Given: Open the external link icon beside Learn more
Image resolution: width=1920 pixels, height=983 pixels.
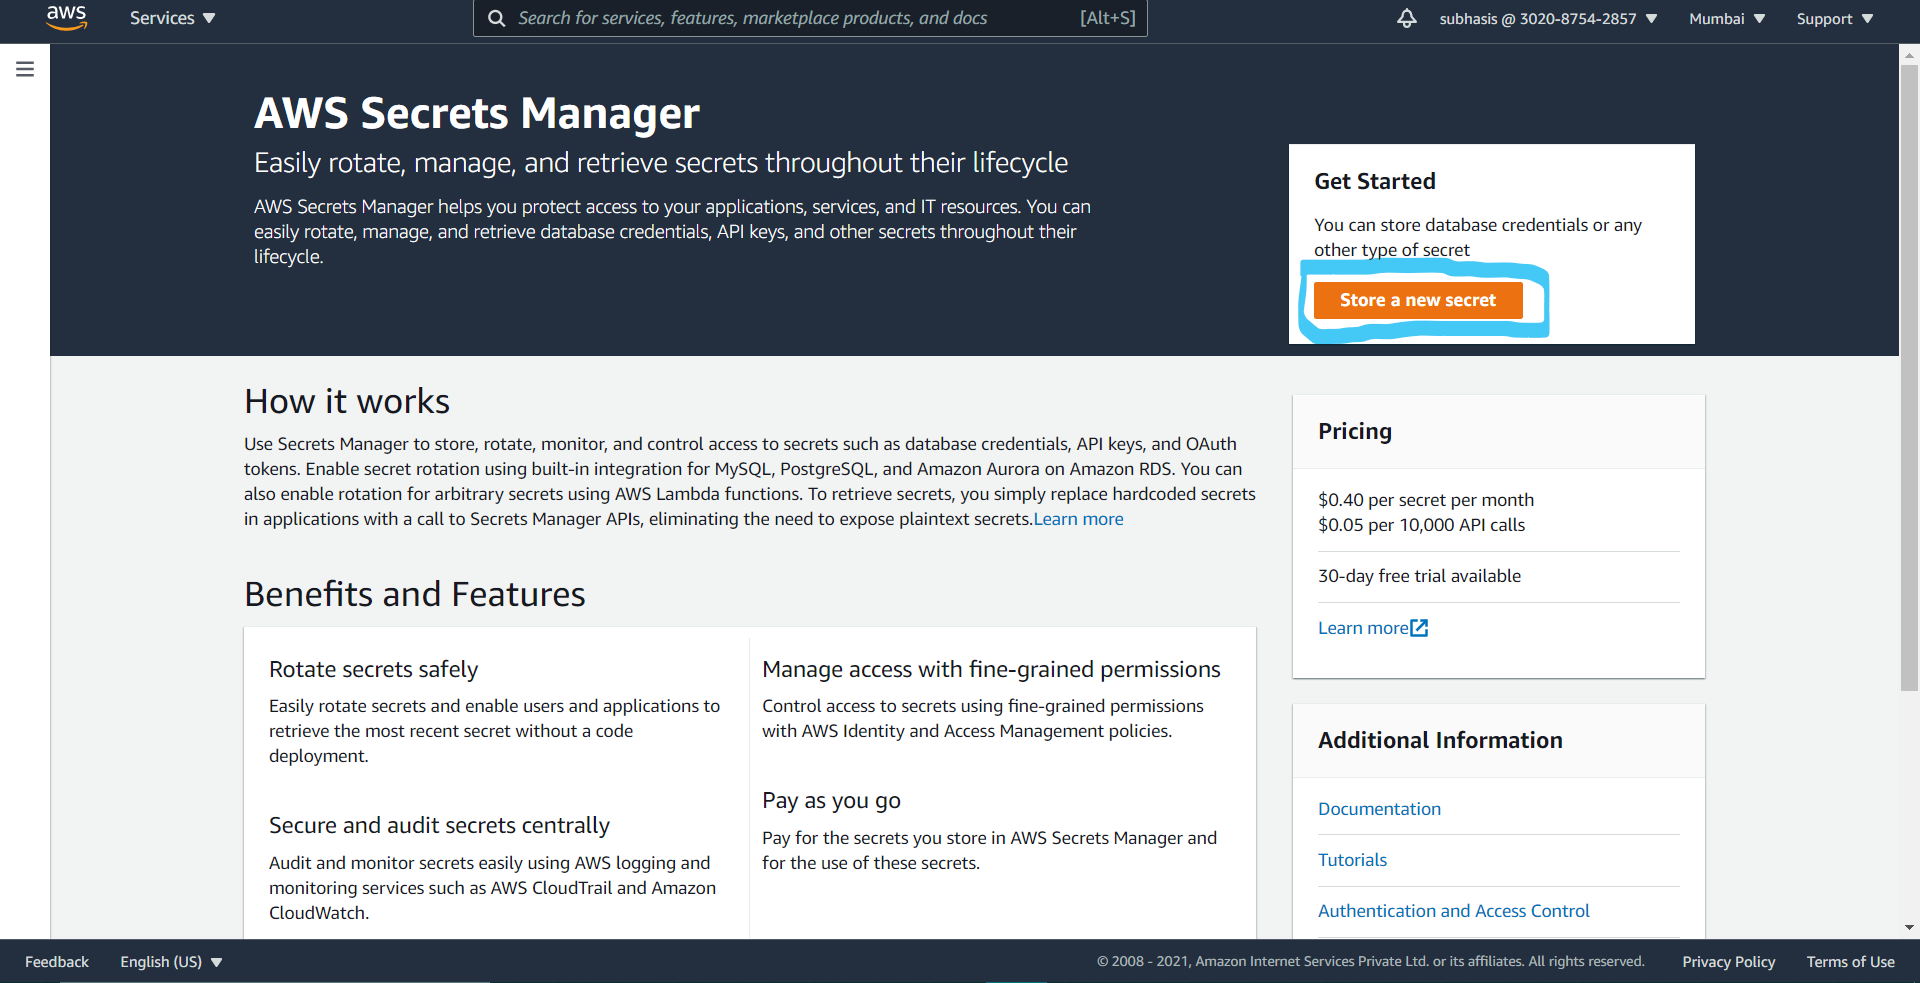Looking at the screenshot, I should pos(1419,628).
